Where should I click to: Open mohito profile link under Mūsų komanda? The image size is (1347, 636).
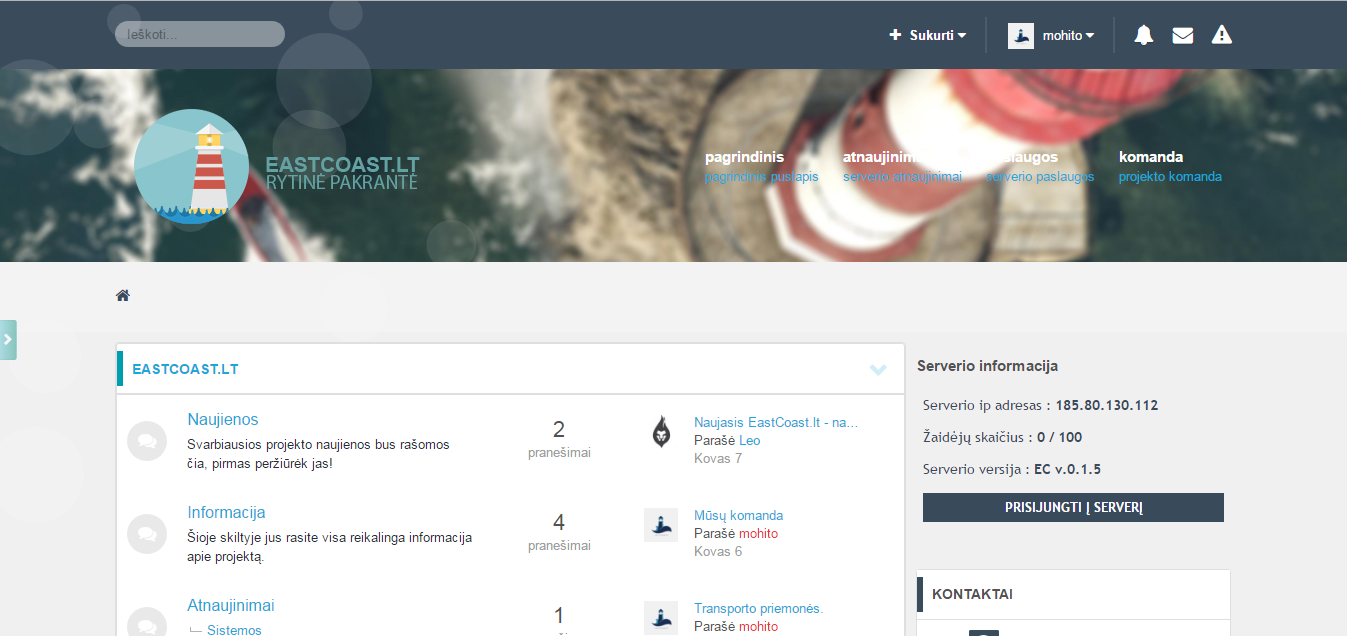(x=758, y=534)
